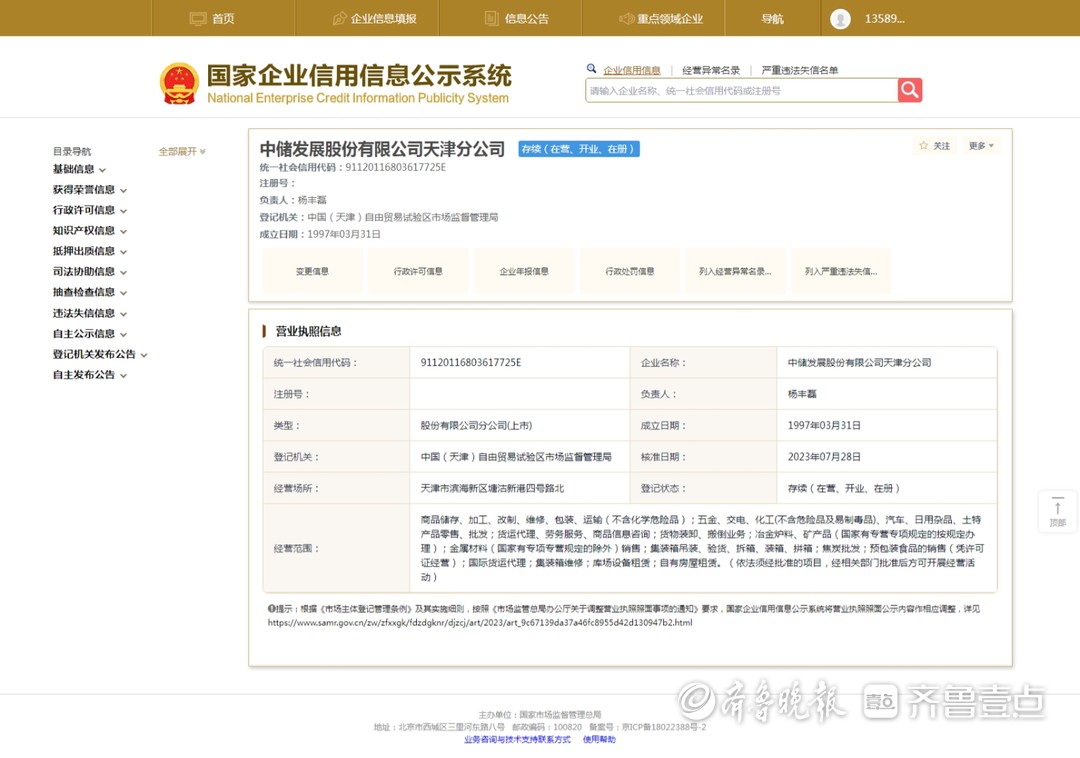The width and height of the screenshot is (1080, 758).
Task: Click the star icon beside 关注
Action: pos(924,145)
